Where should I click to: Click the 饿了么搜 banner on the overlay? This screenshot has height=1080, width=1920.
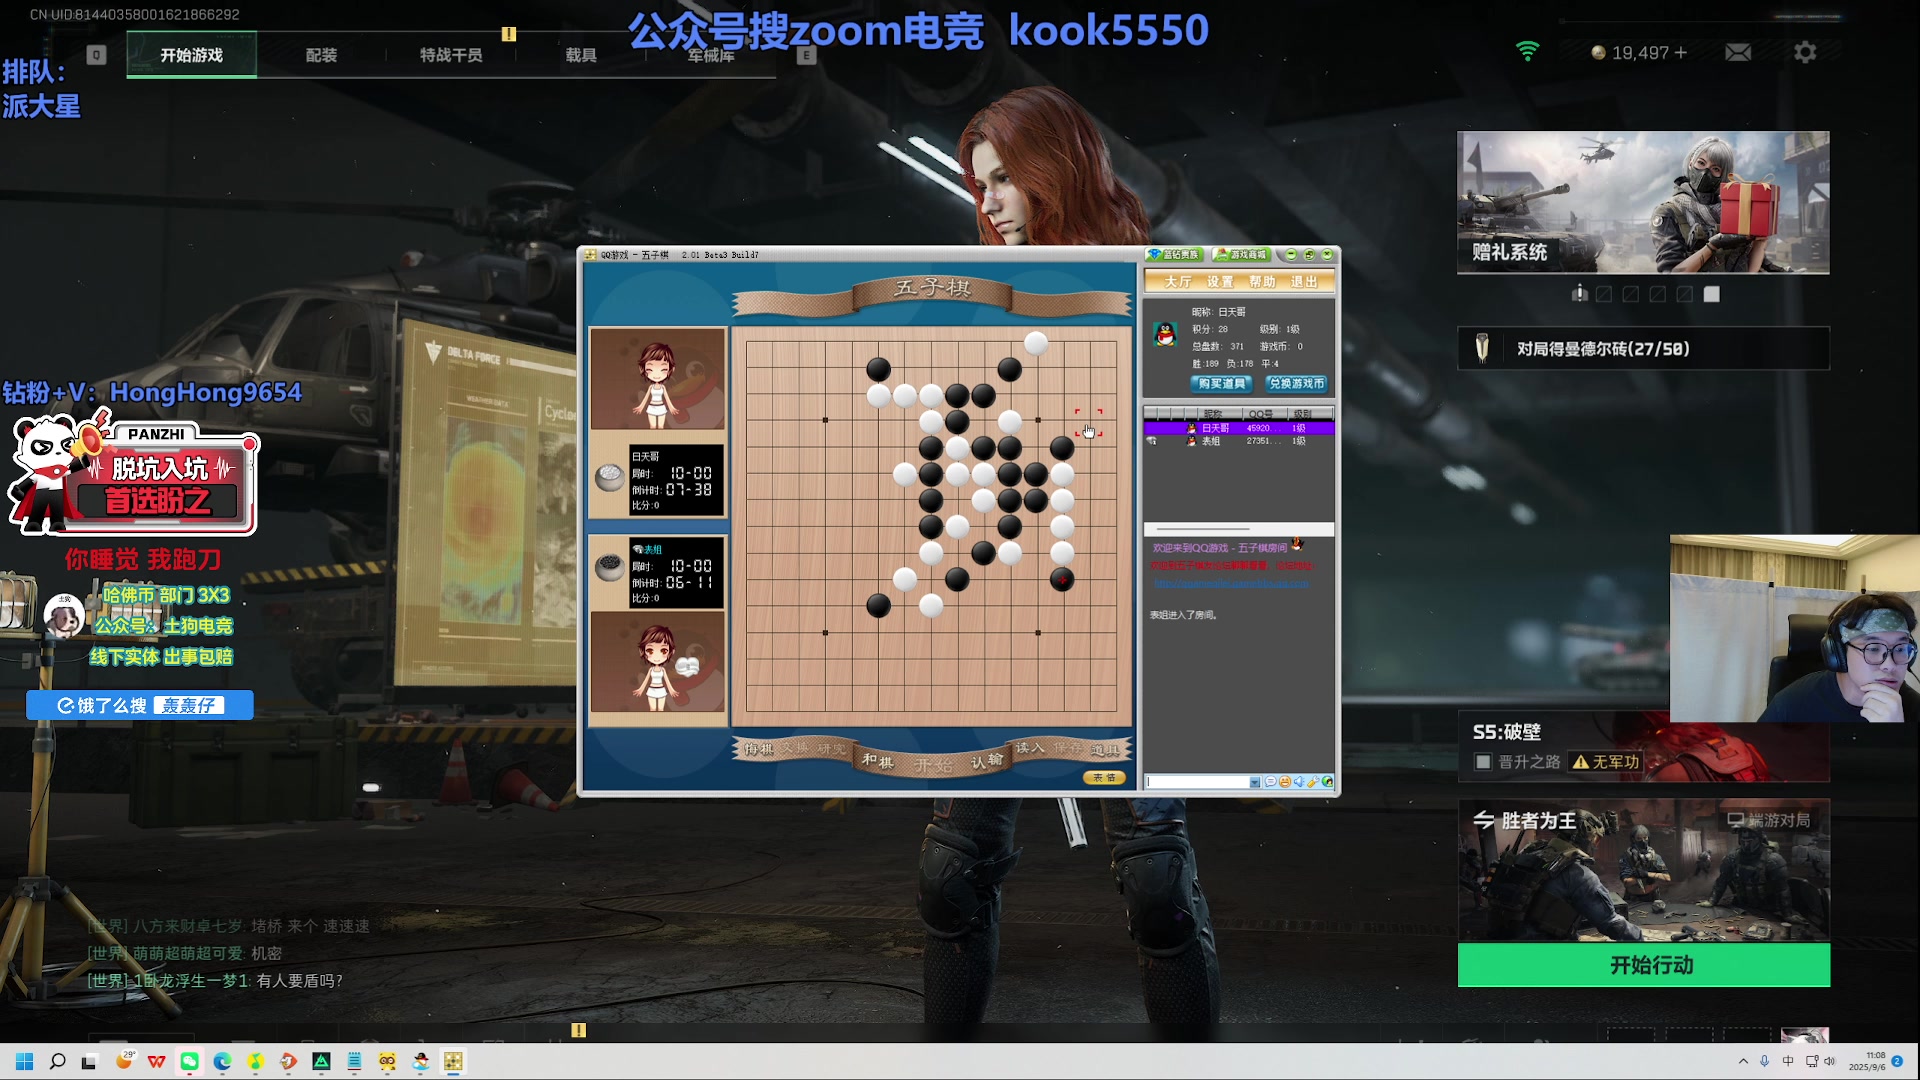click(x=140, y=705)
